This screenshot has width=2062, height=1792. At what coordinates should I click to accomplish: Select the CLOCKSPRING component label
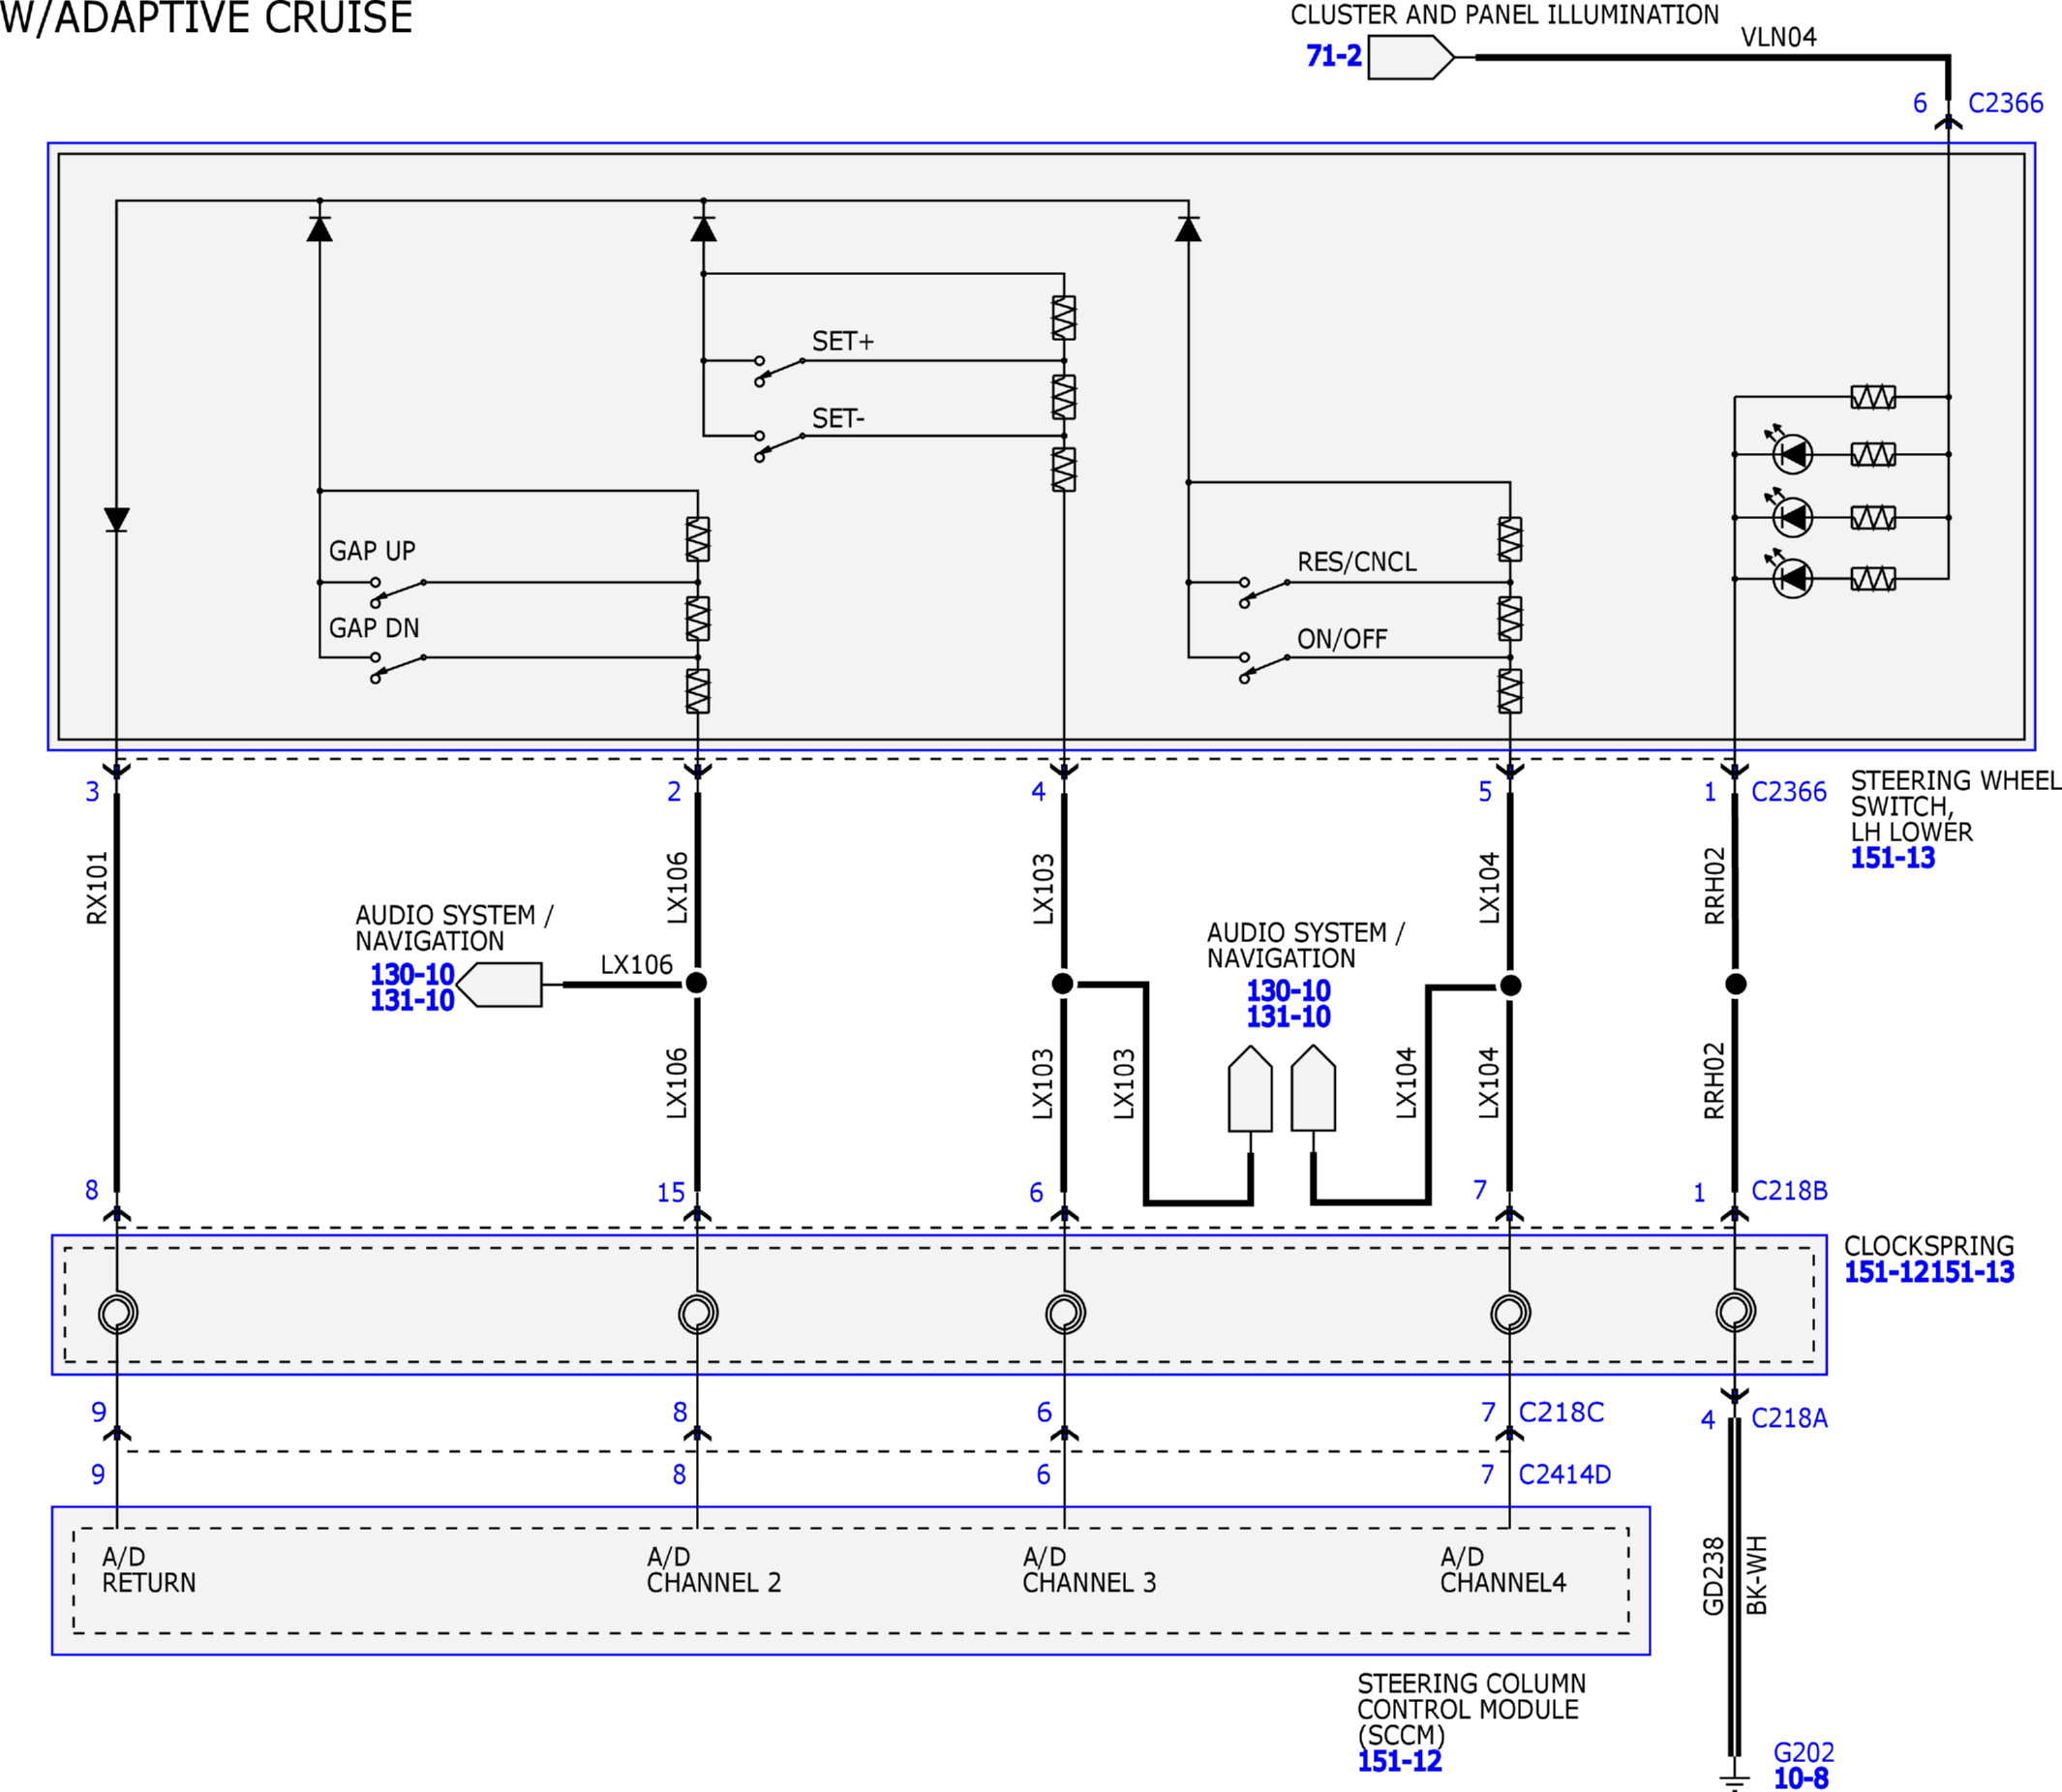[x=1929, y=1246]
